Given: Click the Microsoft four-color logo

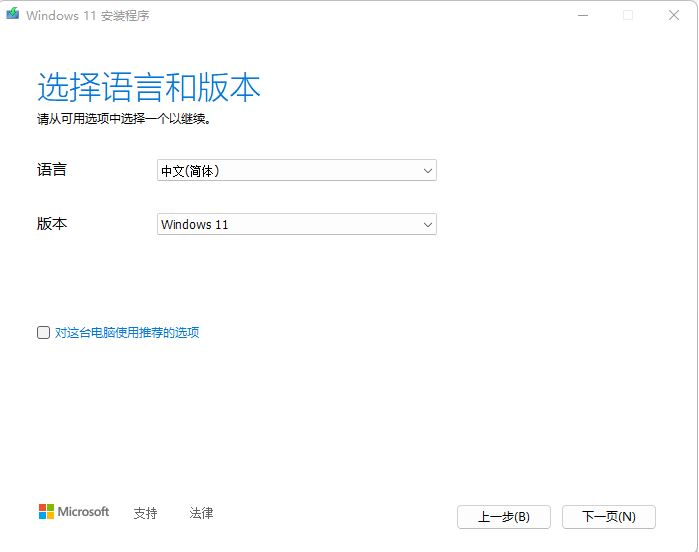Looking at the screenshot, I should point(46,511).
